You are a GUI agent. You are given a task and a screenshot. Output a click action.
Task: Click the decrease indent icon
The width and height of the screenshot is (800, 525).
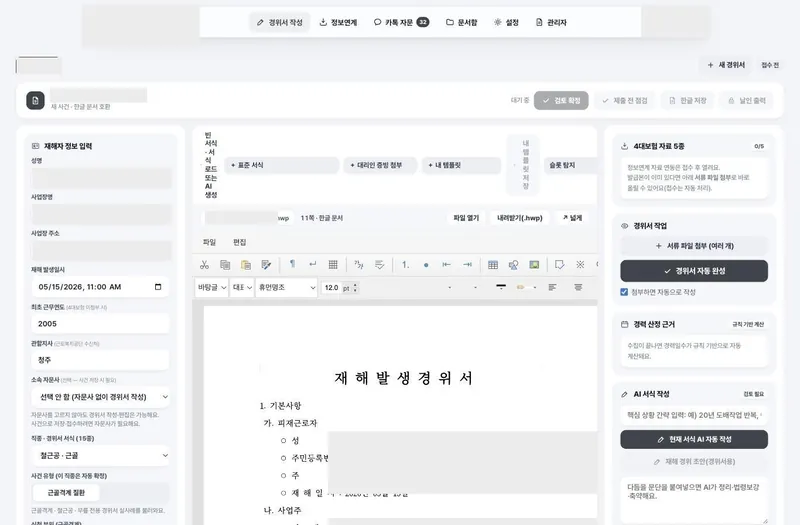tap(446, 264)
